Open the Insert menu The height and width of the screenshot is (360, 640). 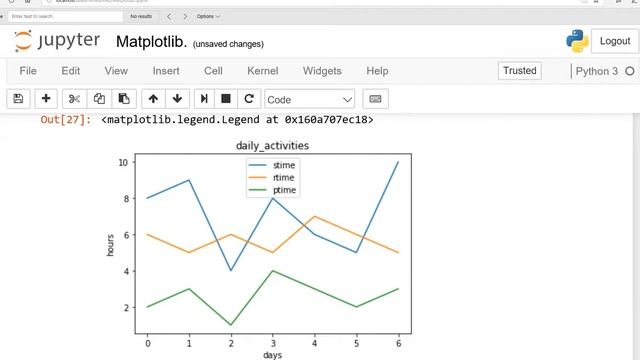point(166,71)
